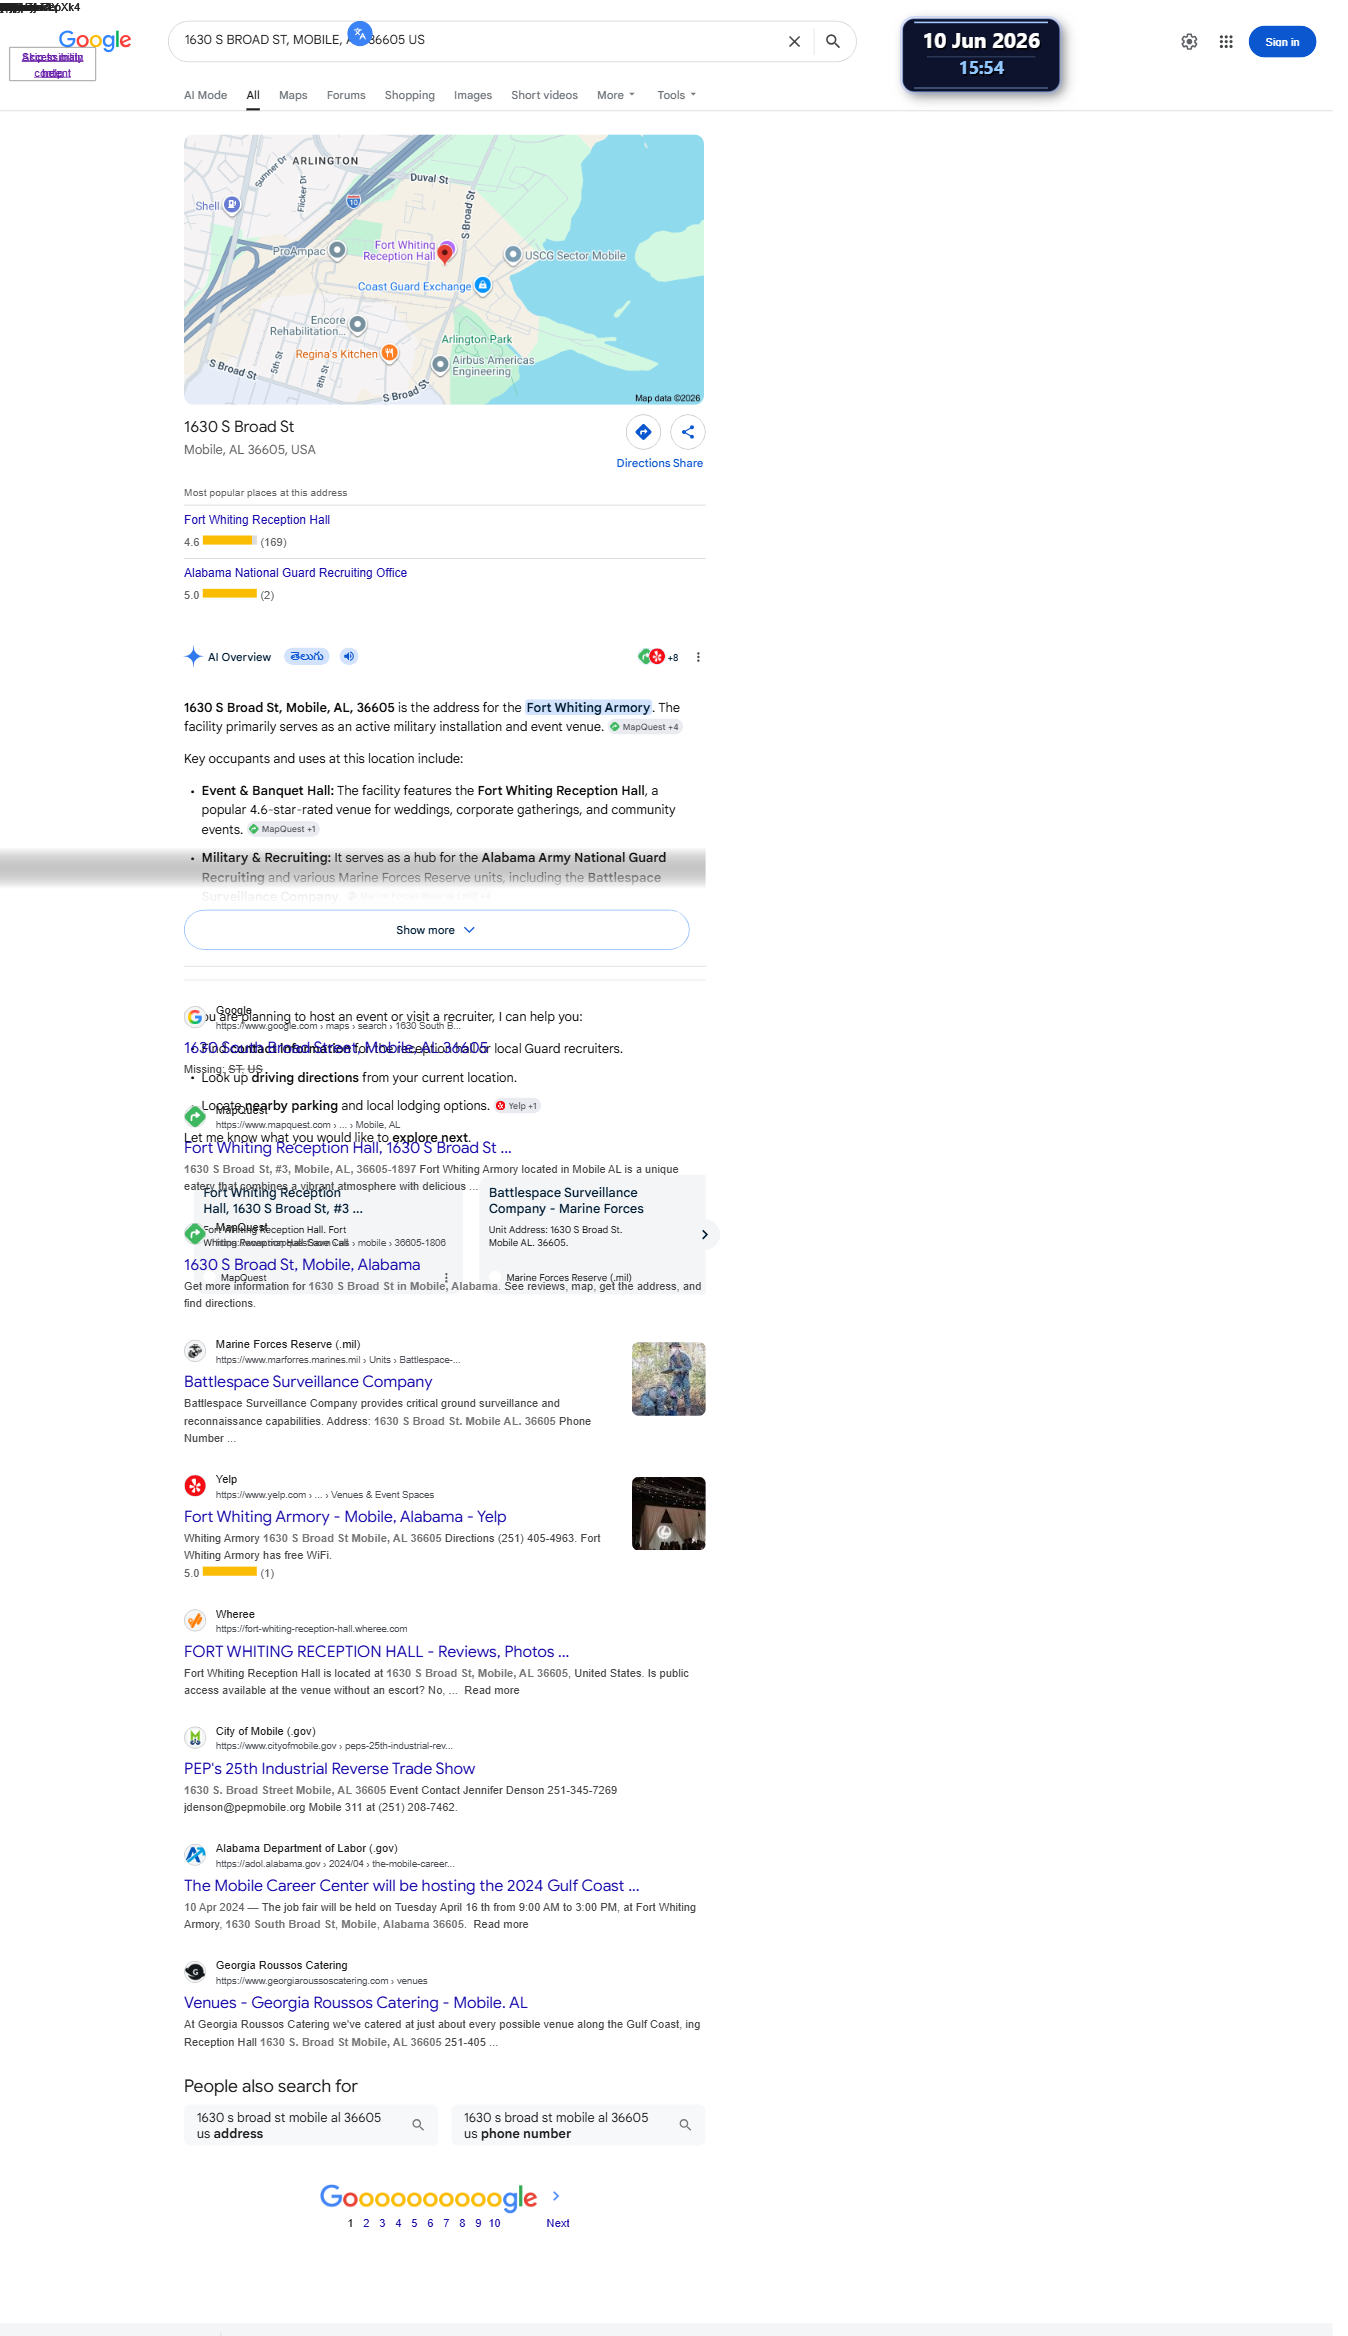The image size is (1348, 2336).
Task: Click the next-page chevron beside the pagination logo
Action: pyautogui.click(x=556, y=2196)
